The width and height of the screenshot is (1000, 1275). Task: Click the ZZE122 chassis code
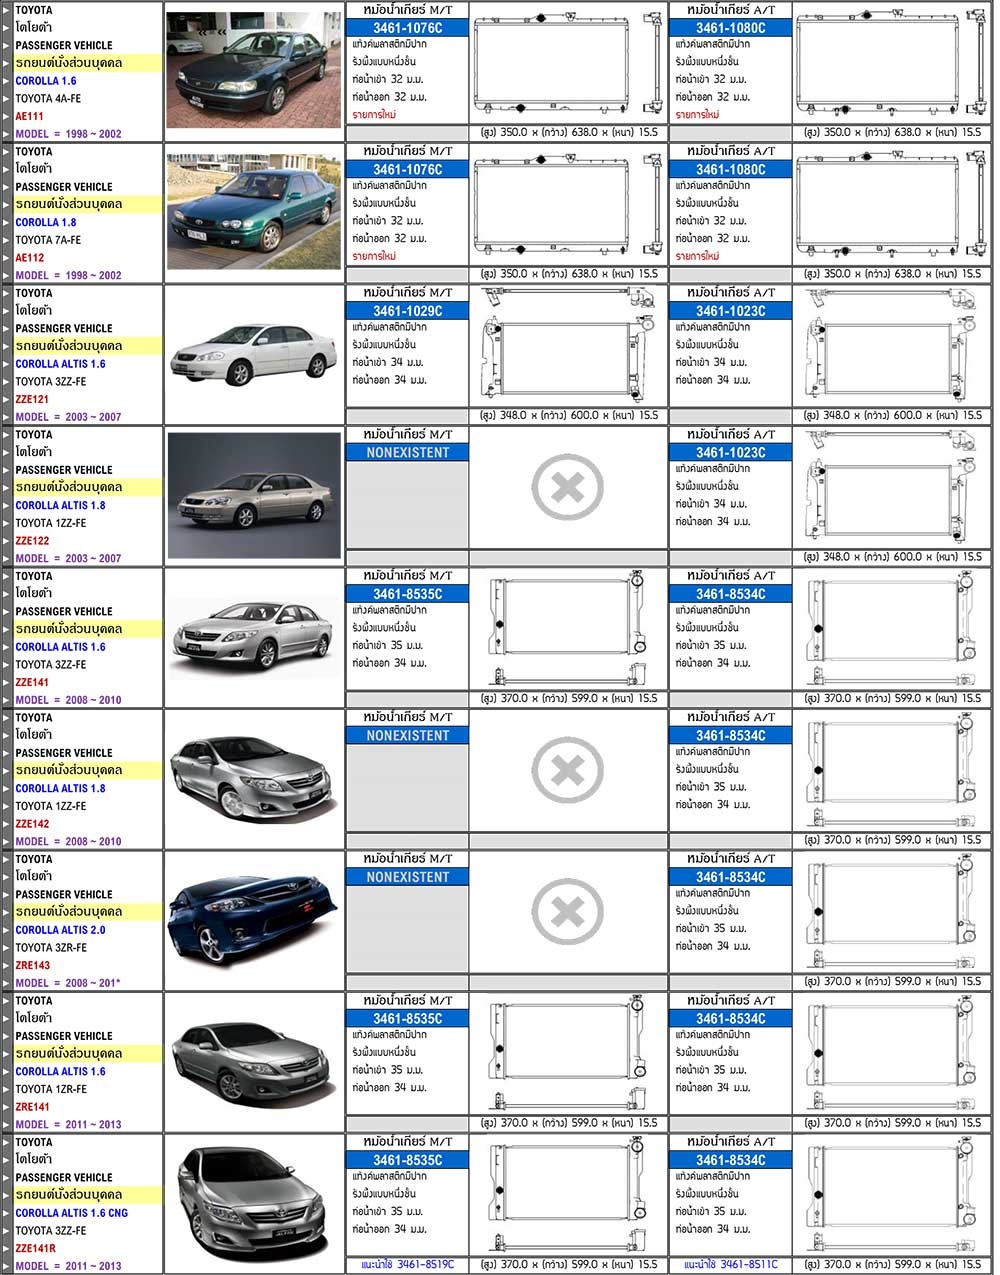tap(32, 541)
